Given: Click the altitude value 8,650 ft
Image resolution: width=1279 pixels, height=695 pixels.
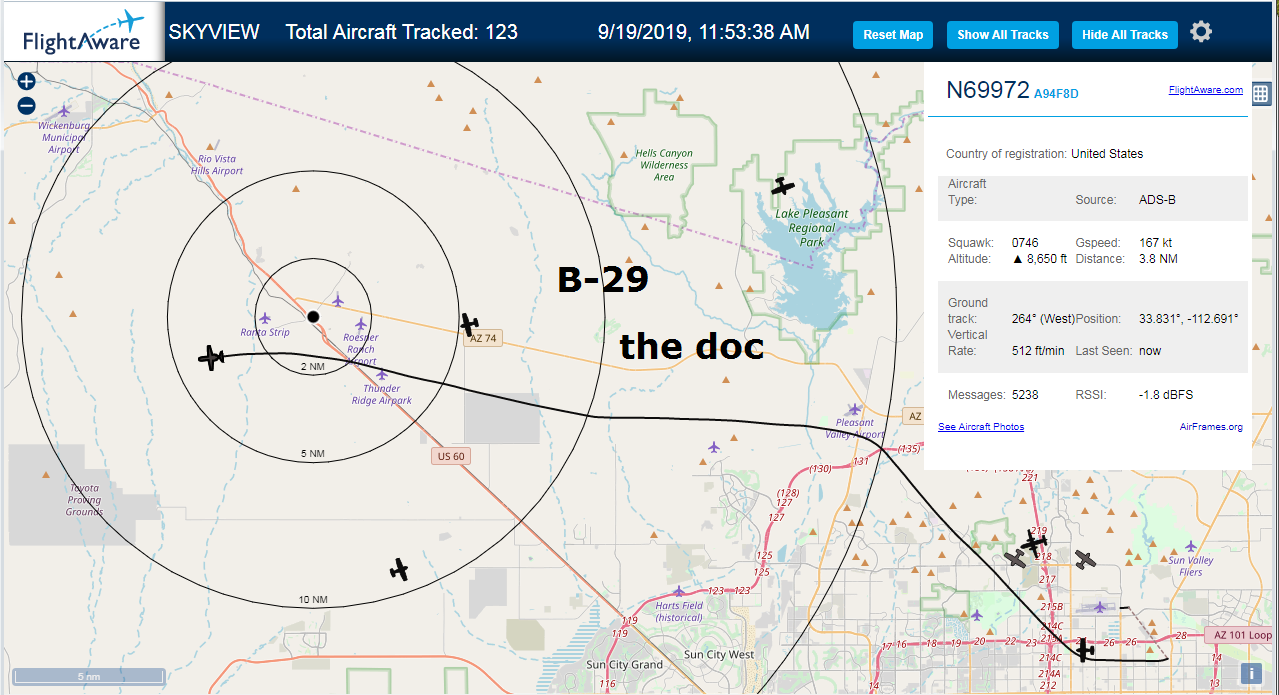Looking at the screenshot, I should [x=1040, y=259].
